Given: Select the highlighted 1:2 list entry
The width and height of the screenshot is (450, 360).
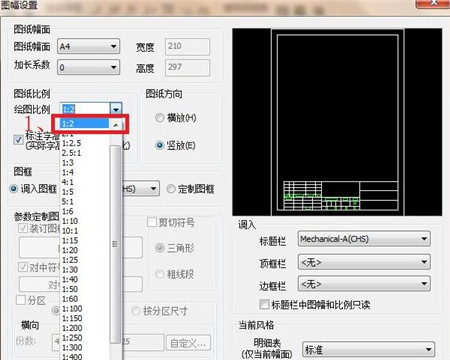Looking at the screenshot, I should [85, 124].
